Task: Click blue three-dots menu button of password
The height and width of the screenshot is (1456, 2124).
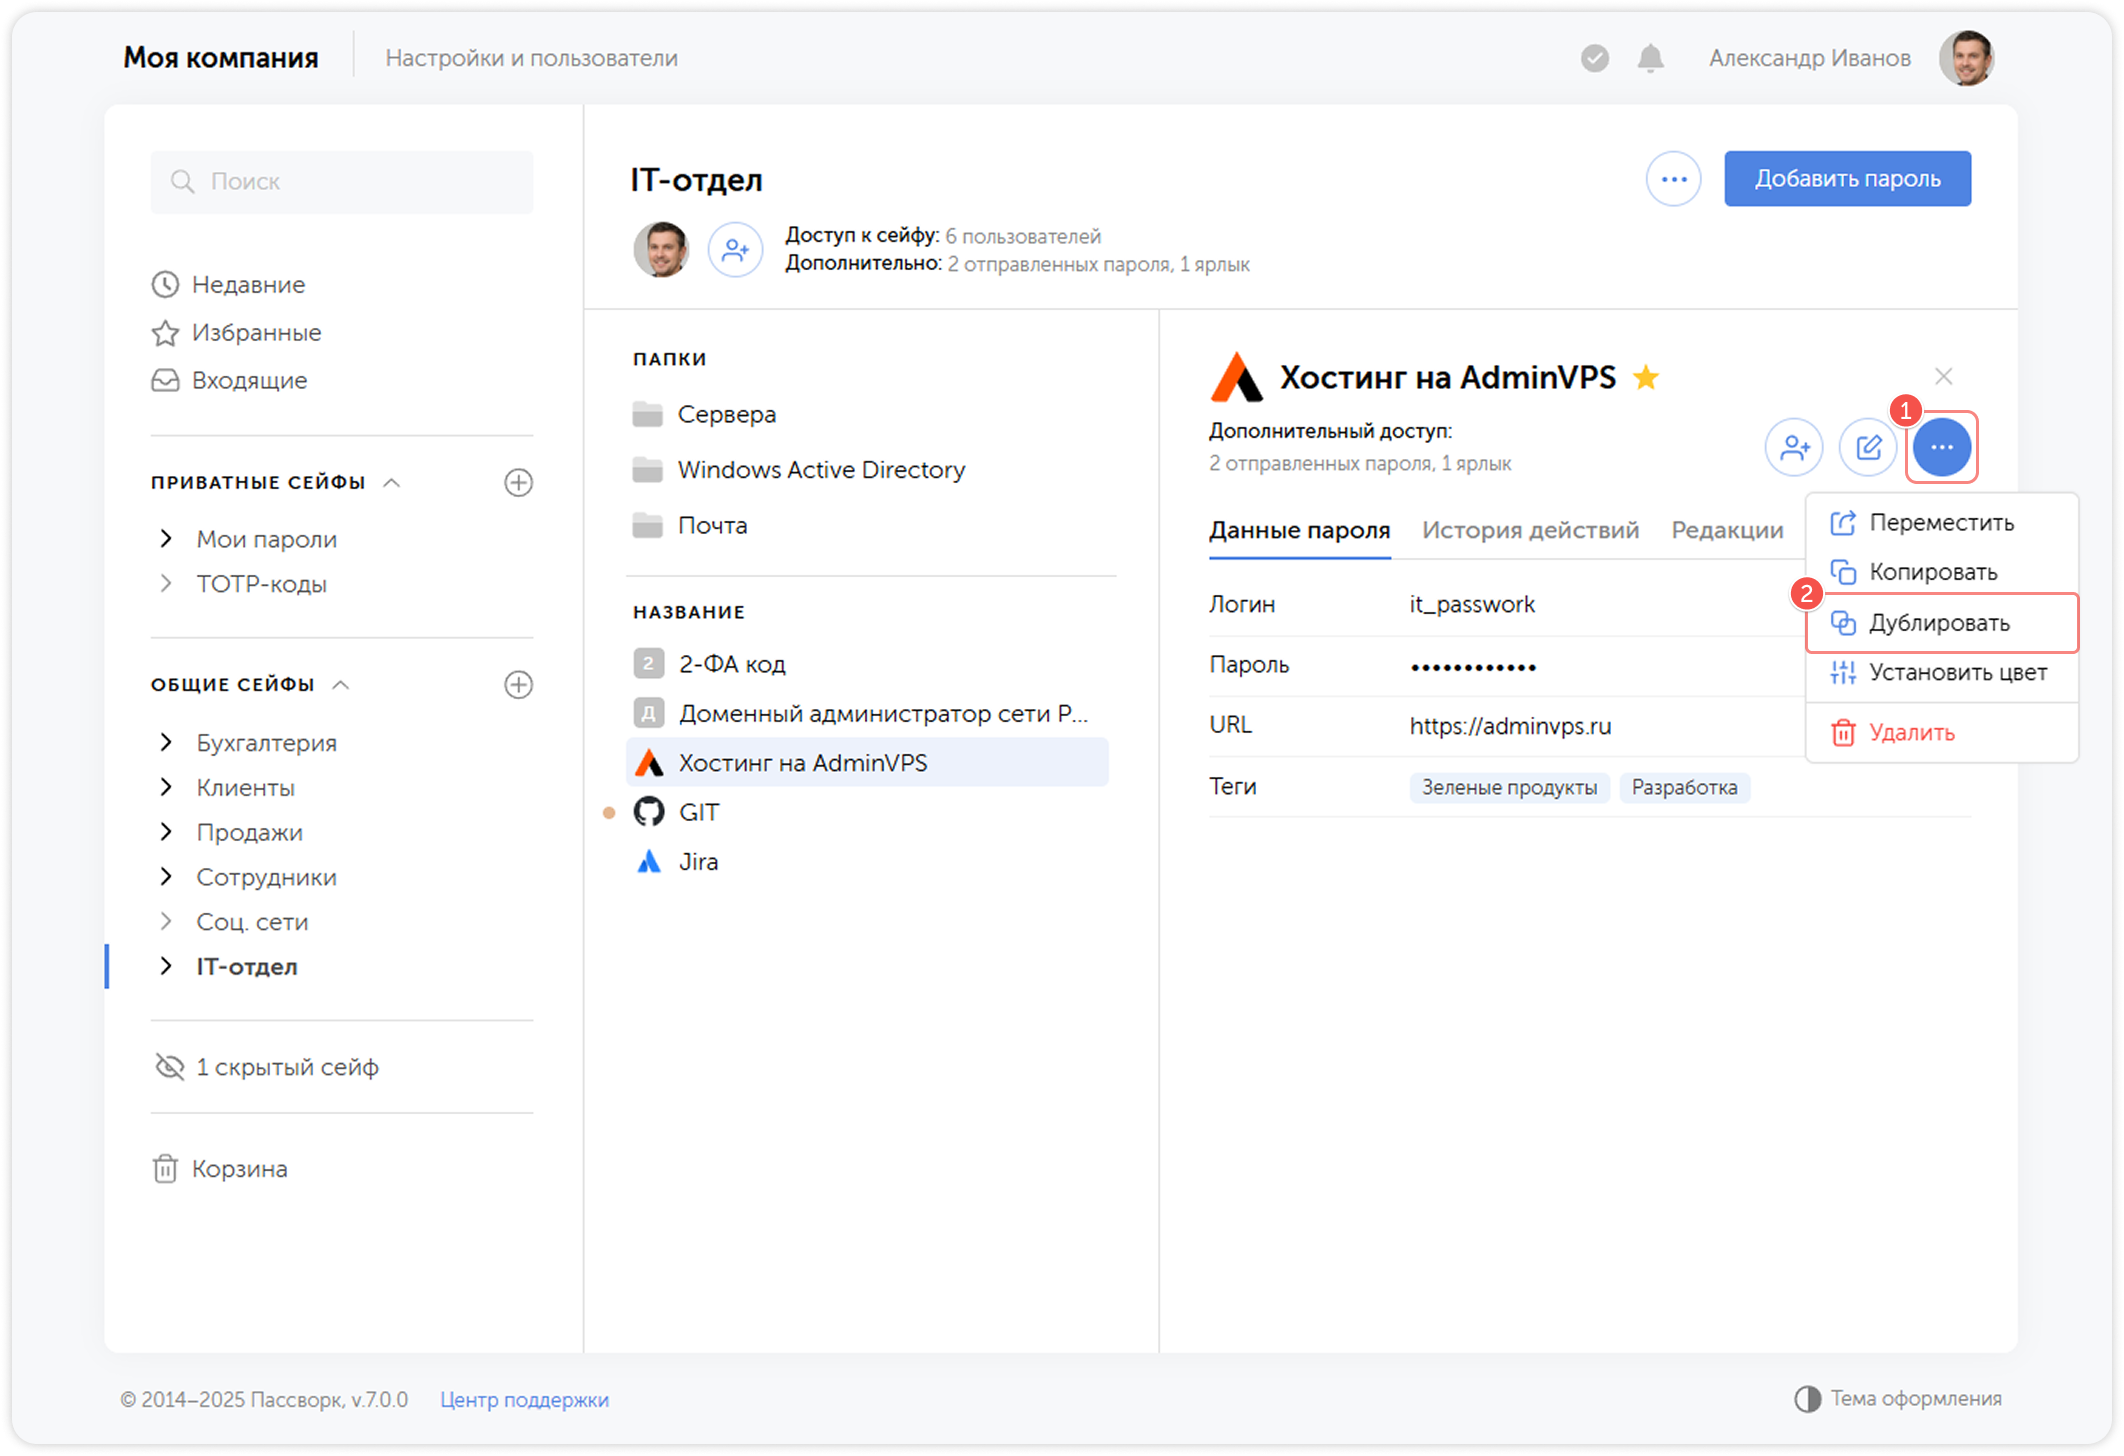Action: click(1942, 448)
